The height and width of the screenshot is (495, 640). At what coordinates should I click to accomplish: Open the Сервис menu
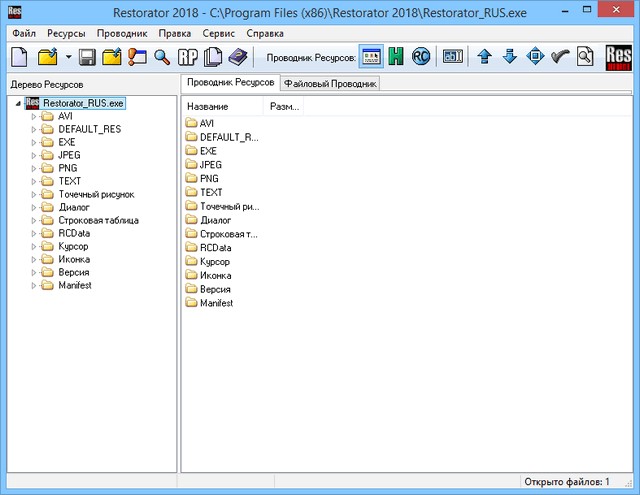[218, 33]
